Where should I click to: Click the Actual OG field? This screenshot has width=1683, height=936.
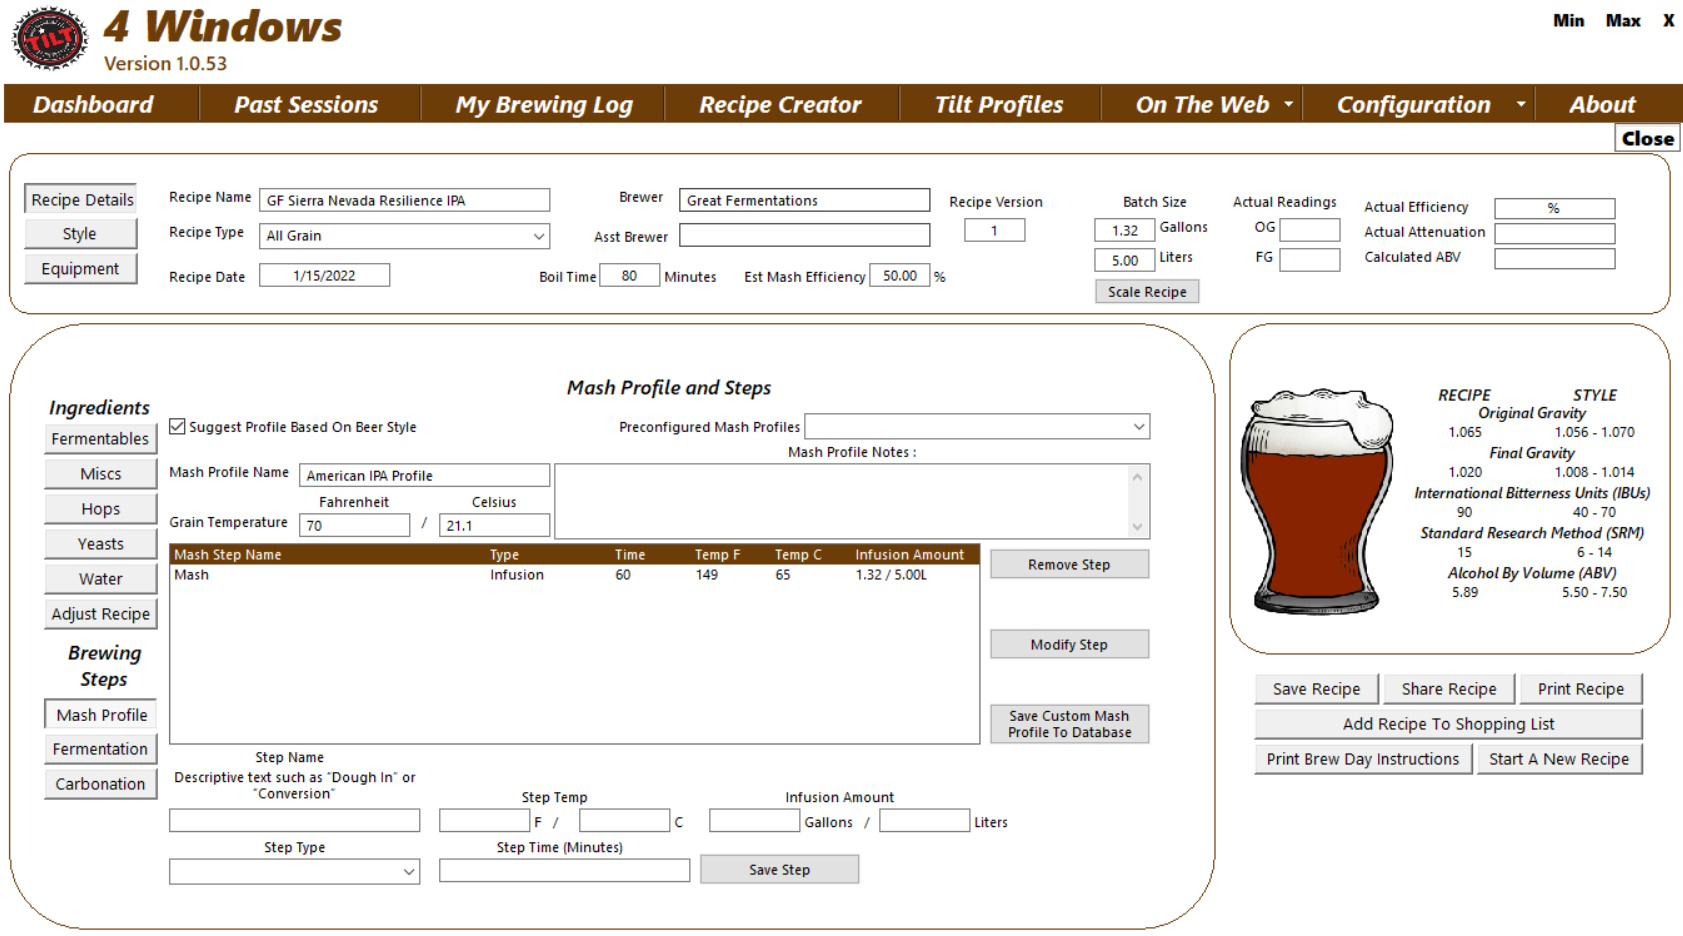click(x=1309, y=230)
